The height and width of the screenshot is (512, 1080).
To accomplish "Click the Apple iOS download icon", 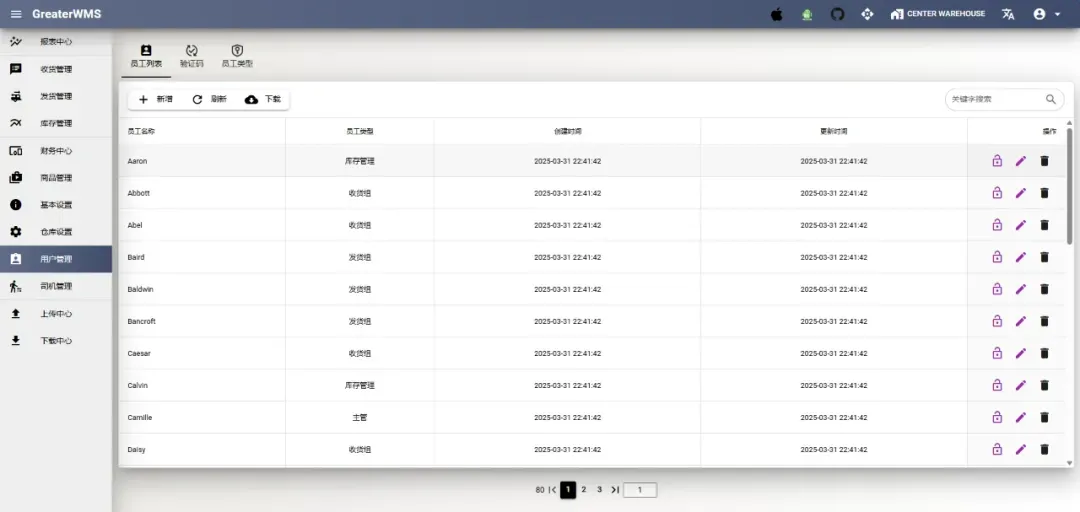I will tap(777, 14).
